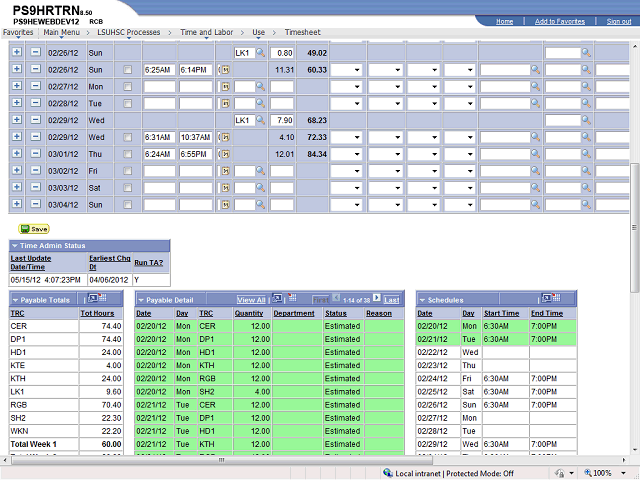Open last-column lookup on 03/03/12 Sat row
The height and width of the screenshot is (480, 640).
pos(586,187)
